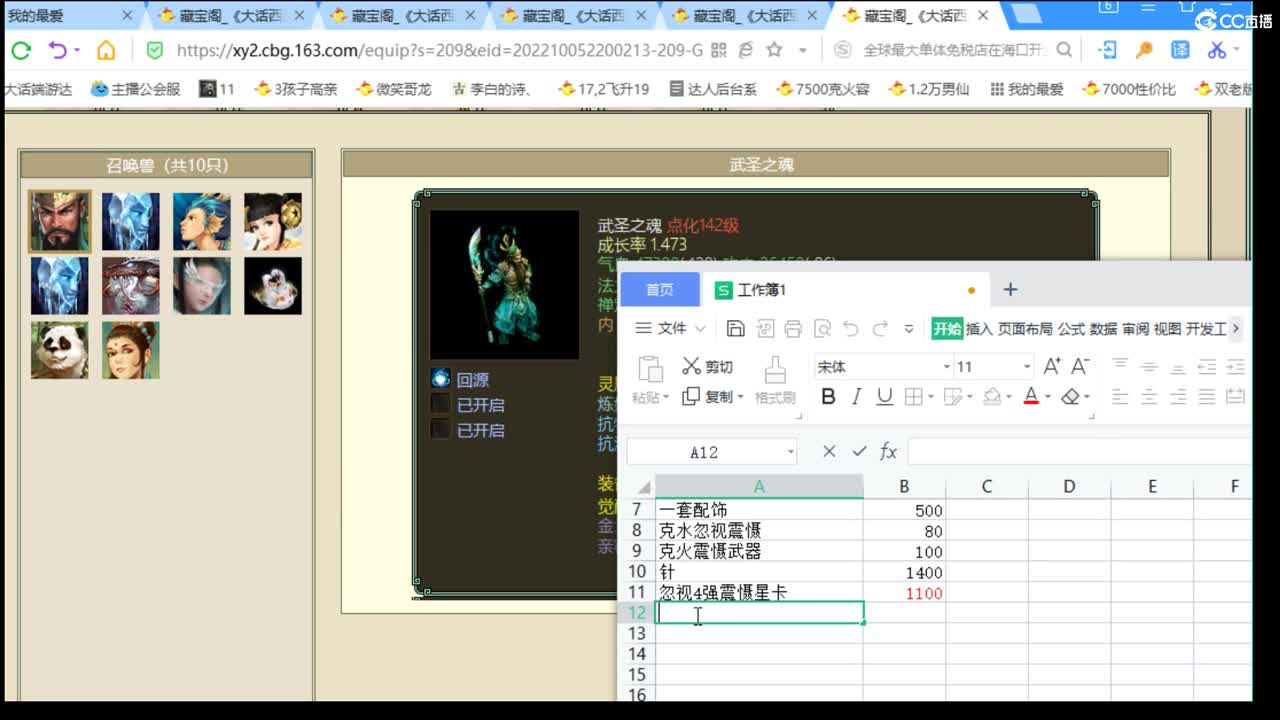Click the Fill Color bucket icon
The image size is (1280, 720).
pos(992,397)
